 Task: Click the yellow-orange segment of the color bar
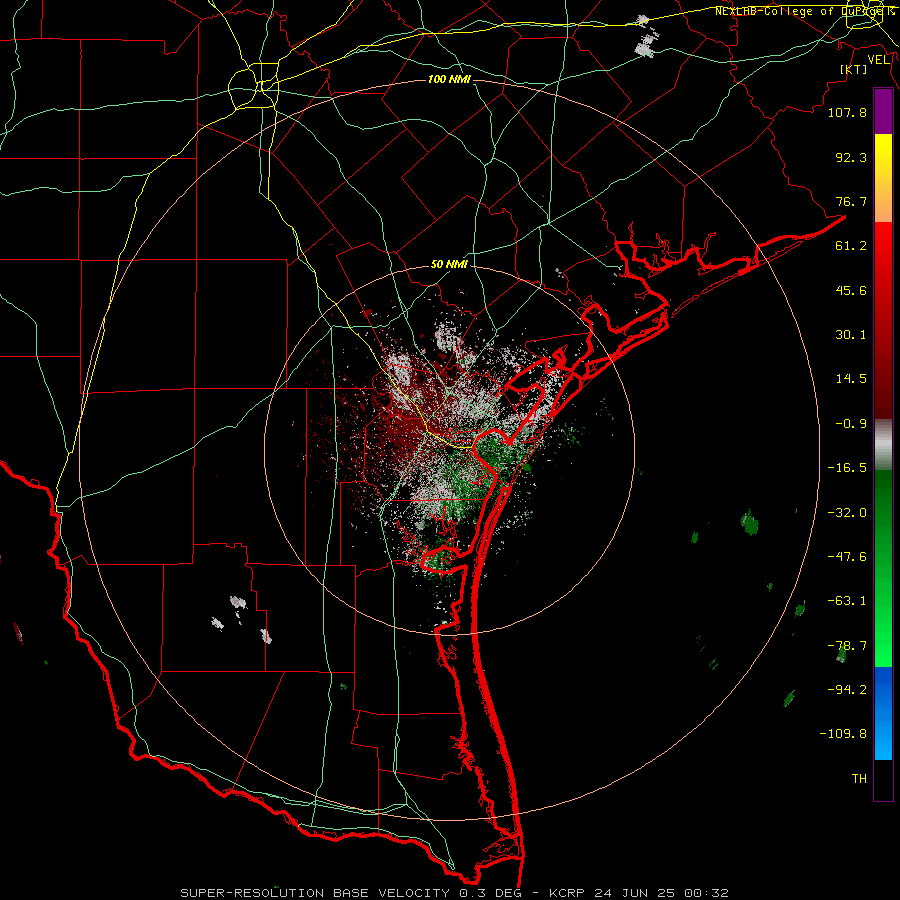coord(883,178)
